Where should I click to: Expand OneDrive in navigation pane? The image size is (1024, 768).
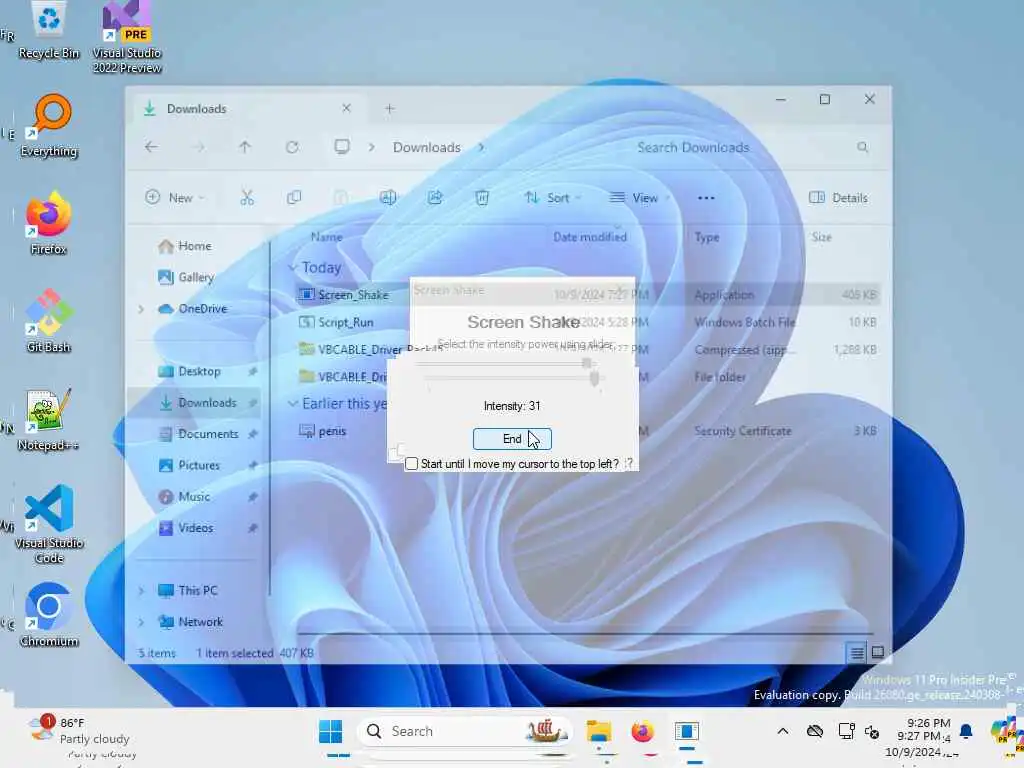pyautogui.click(x=141, y=309)
